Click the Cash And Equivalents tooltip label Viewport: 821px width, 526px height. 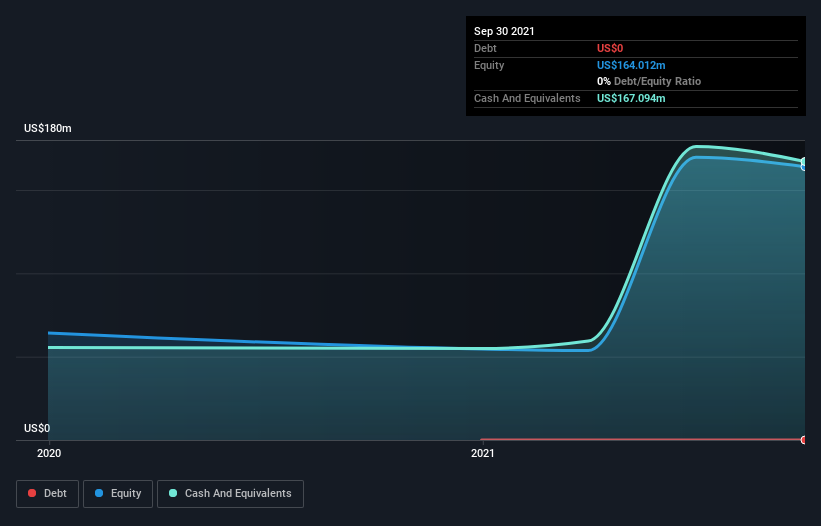coord(527,98)
